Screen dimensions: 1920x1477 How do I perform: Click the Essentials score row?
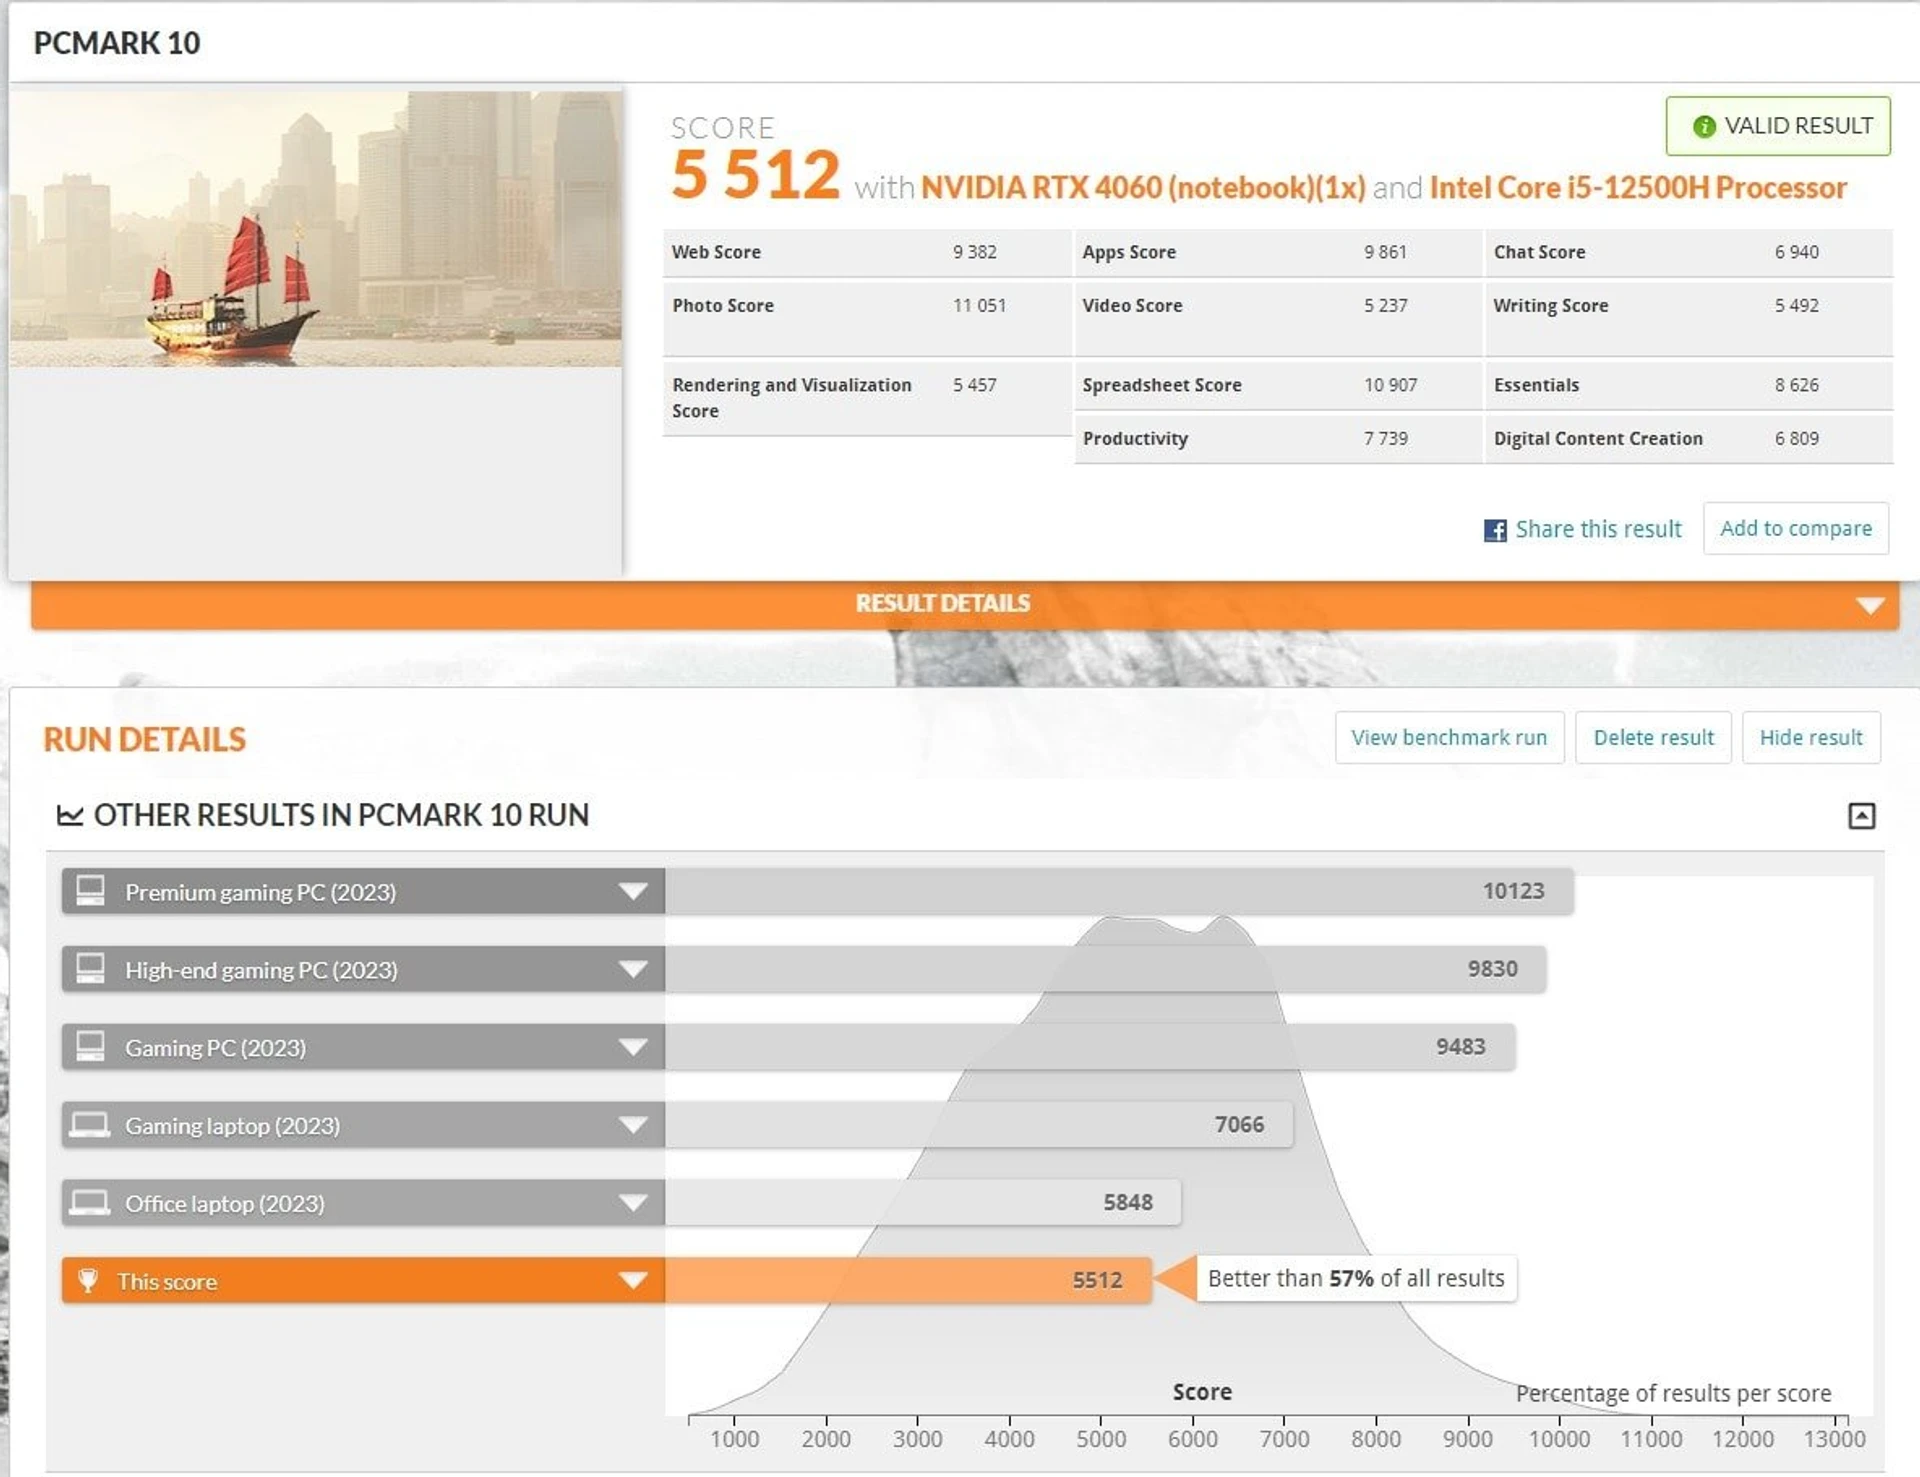coord(1689,385)
